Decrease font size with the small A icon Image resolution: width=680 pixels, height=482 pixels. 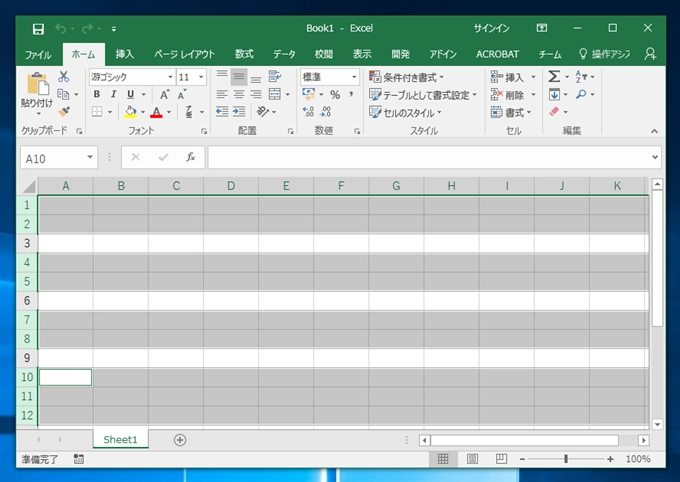tap(181, 94)
